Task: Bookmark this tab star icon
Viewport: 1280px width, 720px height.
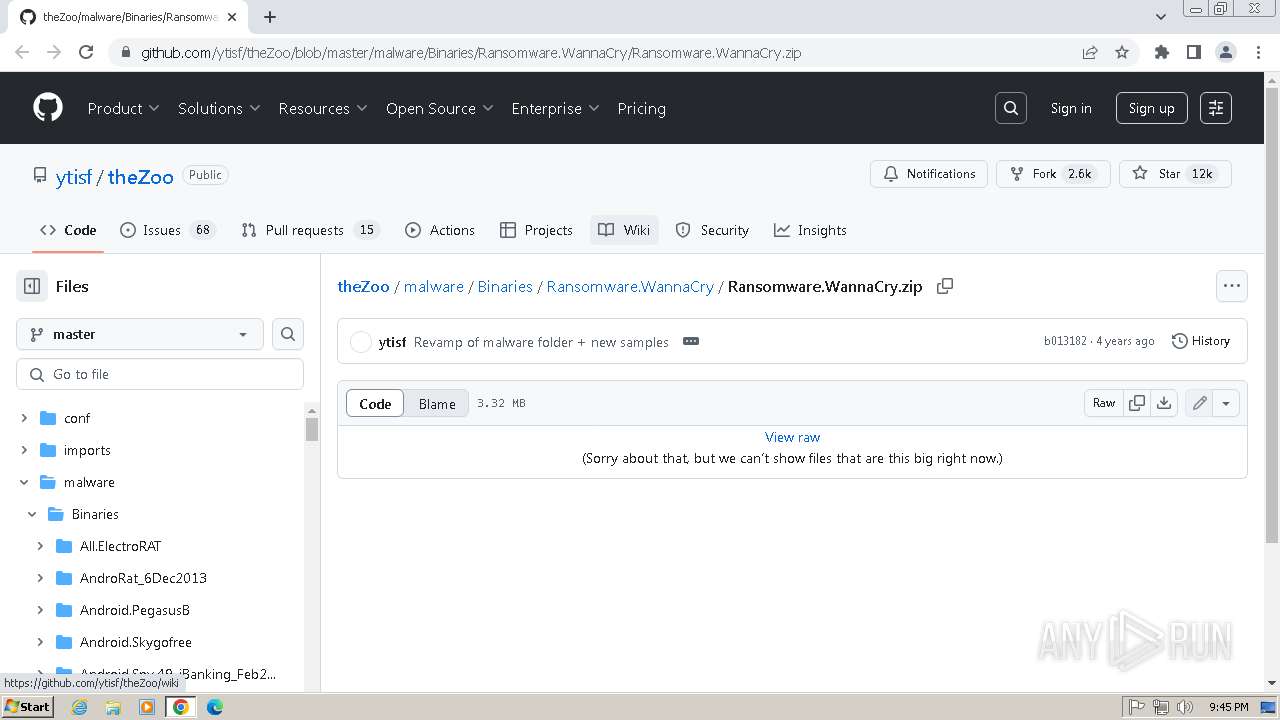Action: (x=1122, y=52)
